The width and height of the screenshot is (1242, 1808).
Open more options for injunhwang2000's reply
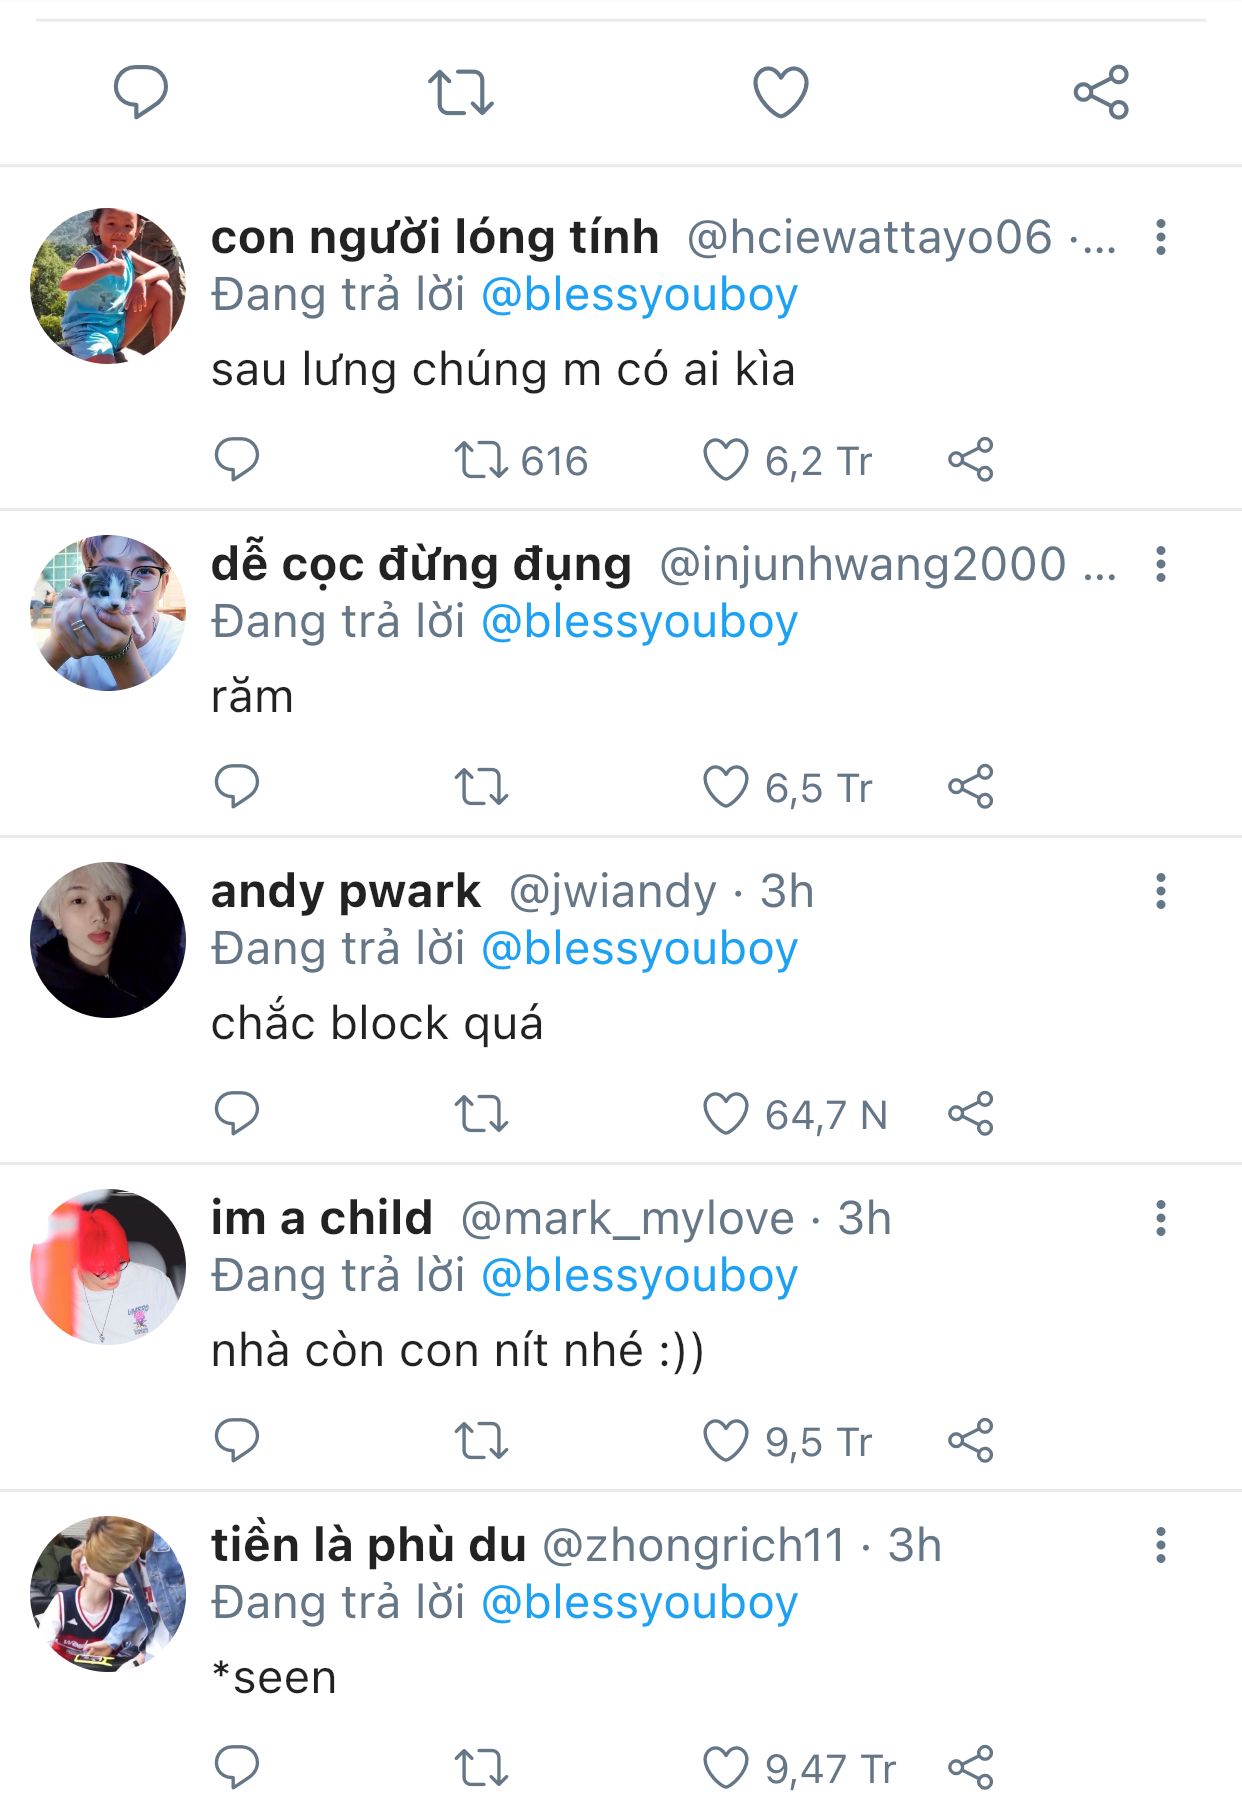[x=1161, y=565]
